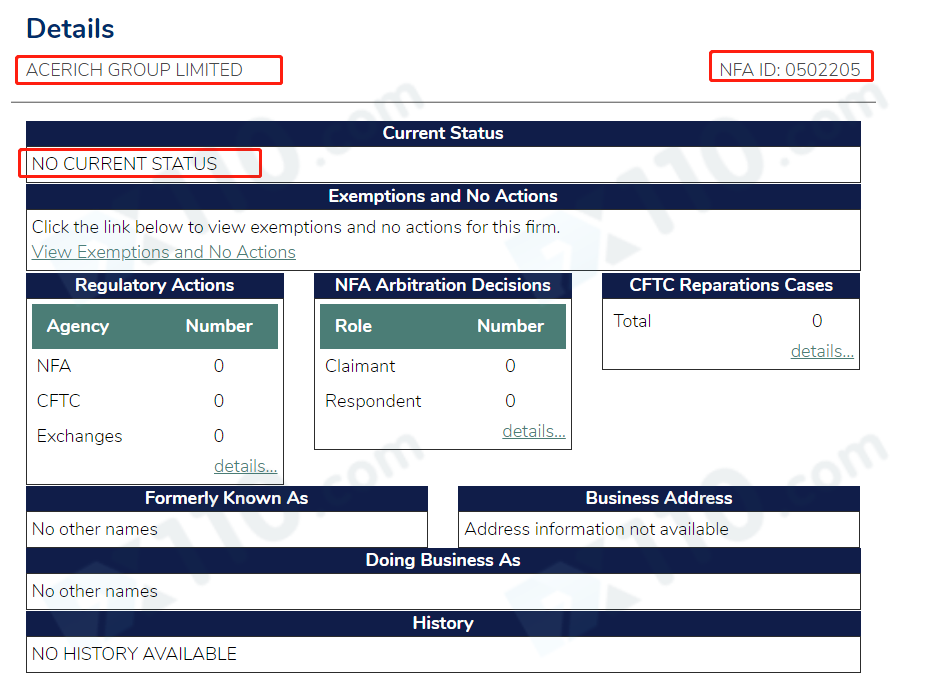
Task: Click the History section header
Action: 443,623
